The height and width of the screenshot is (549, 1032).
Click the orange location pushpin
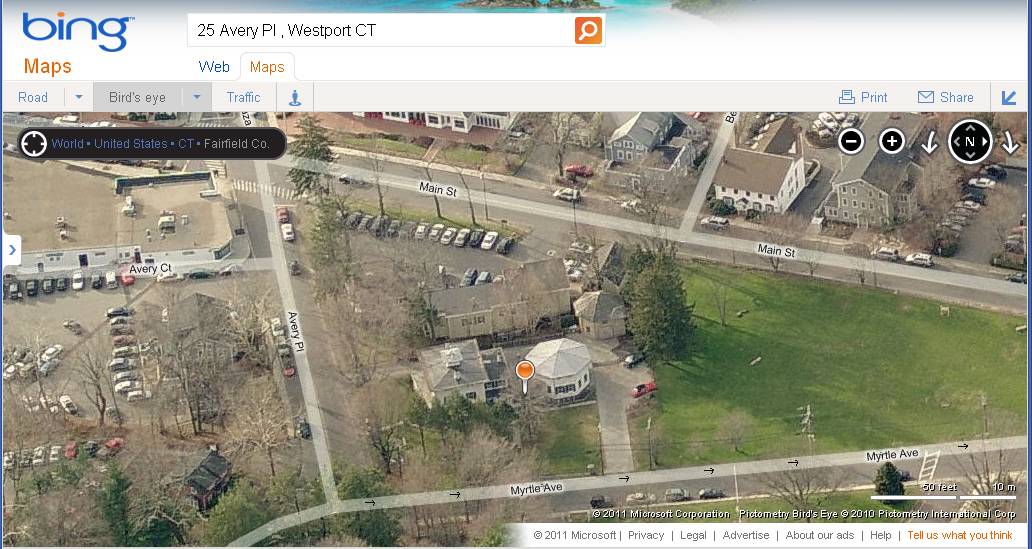click(525, 377)
